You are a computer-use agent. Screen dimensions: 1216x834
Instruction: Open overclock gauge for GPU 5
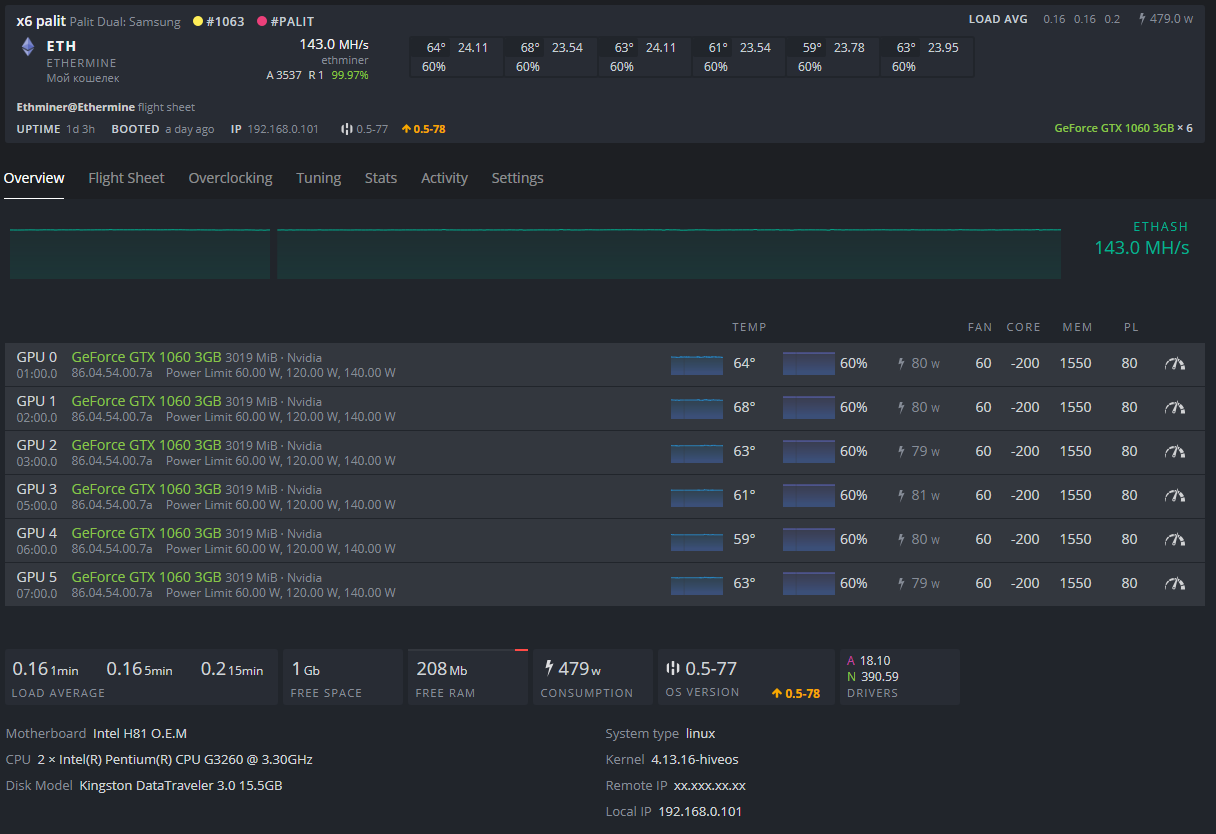pyautogui.click(x=1175, y=584)
